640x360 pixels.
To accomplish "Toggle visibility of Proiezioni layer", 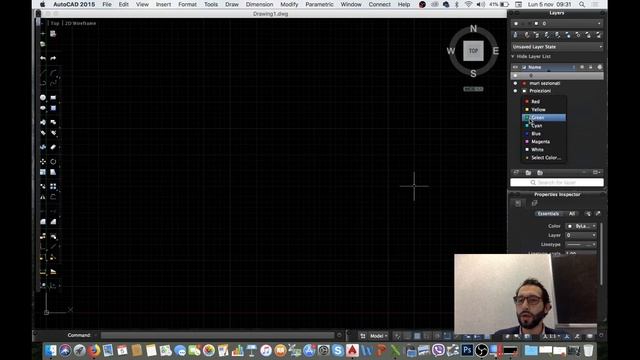I will (x=515, y=91).
